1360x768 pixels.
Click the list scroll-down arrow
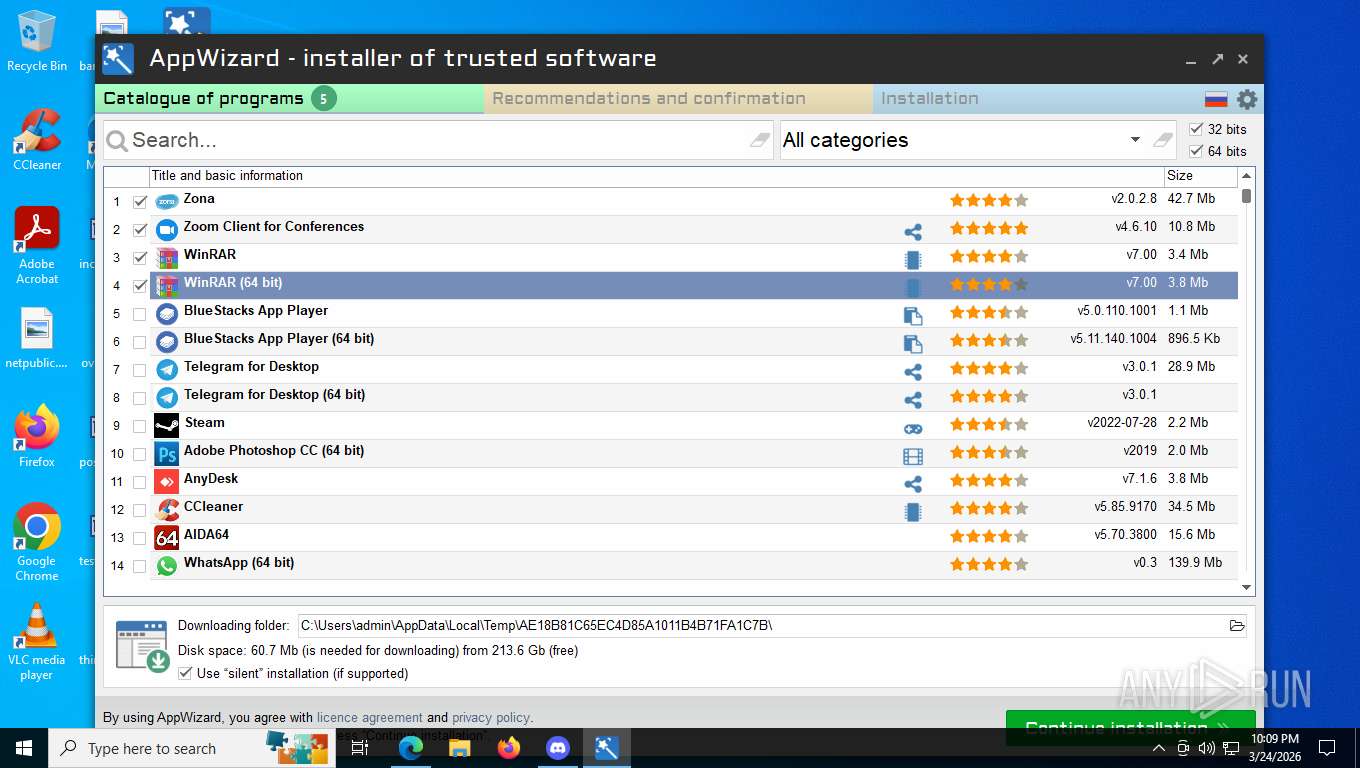(x=1246, y=588)
